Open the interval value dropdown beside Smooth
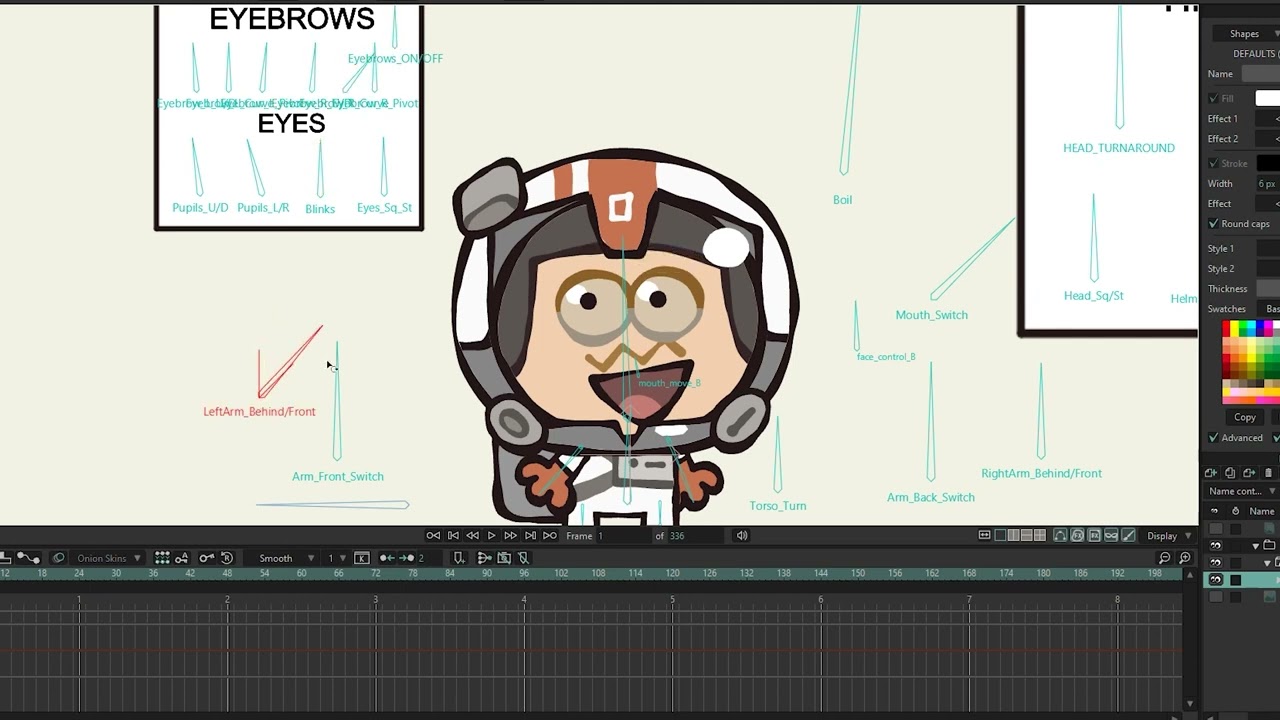This screenshot has width=1280, height=720. pyautogui.click(x=336, y=558)
